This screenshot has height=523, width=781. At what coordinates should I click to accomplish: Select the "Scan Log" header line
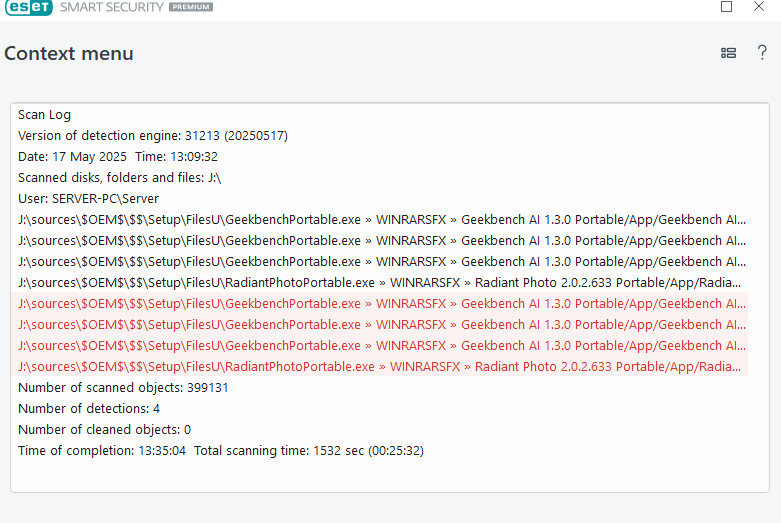pos(44,115)
